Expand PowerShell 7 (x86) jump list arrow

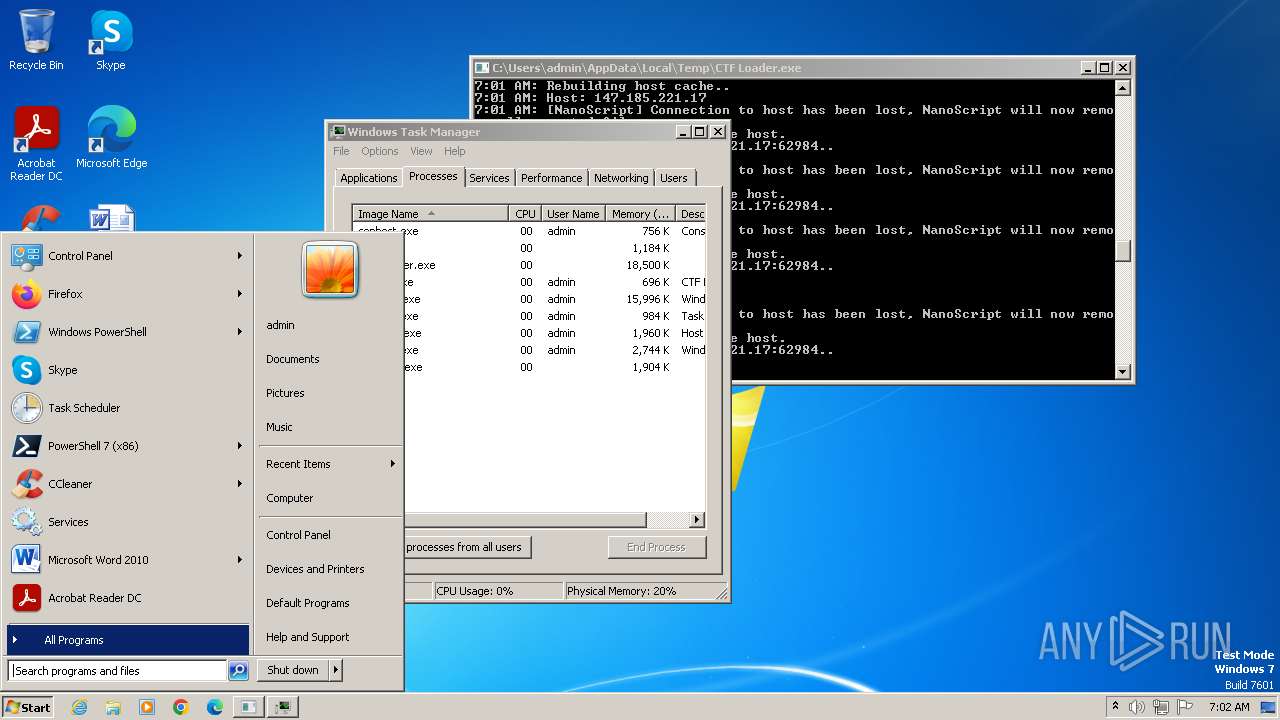(x=240, y=446)
